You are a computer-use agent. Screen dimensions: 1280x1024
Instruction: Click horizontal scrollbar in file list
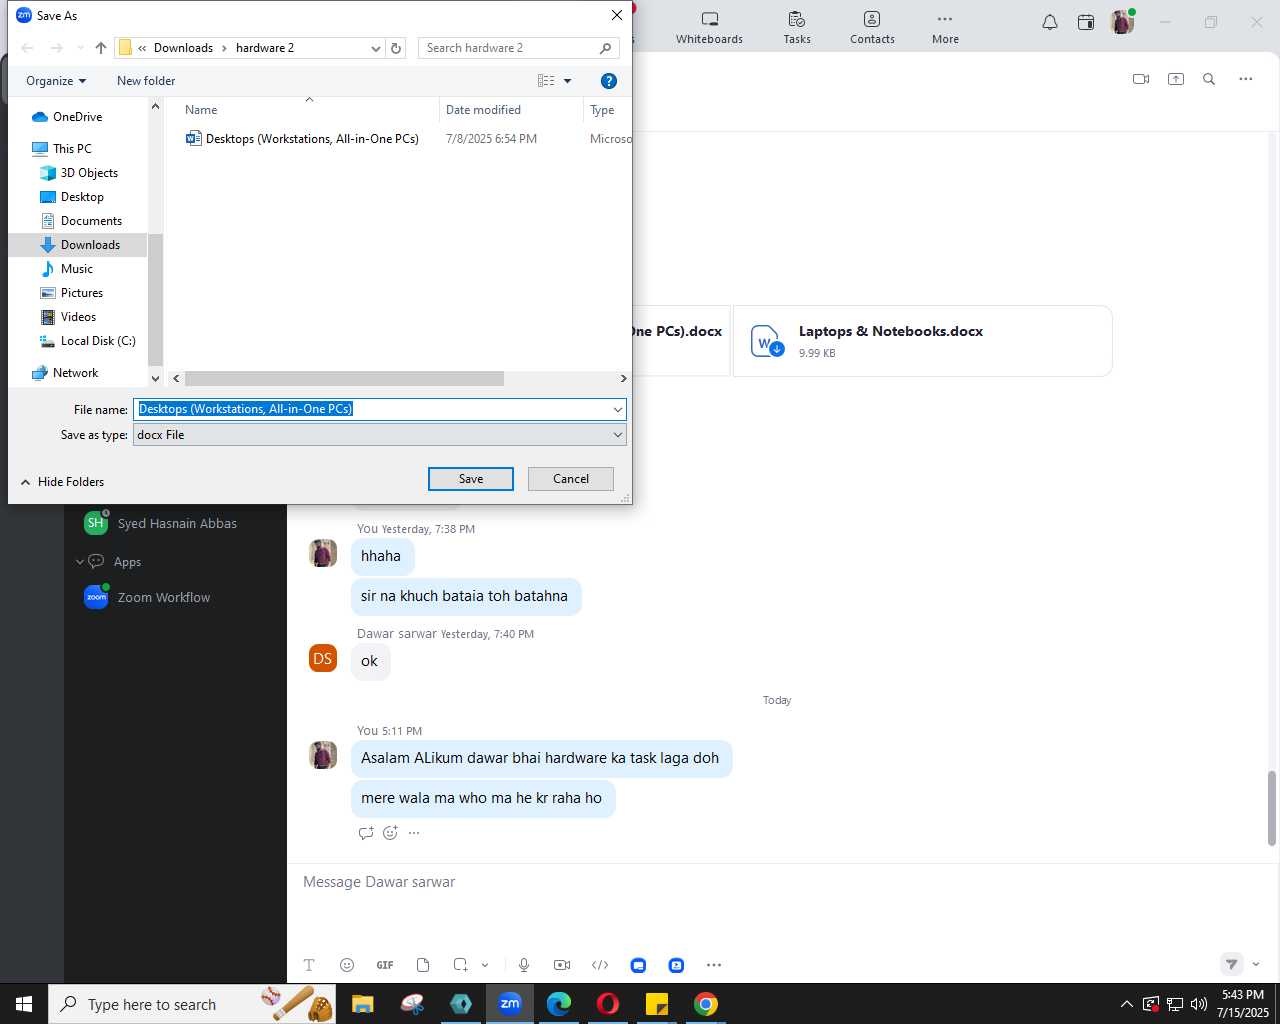pos(344,379)
